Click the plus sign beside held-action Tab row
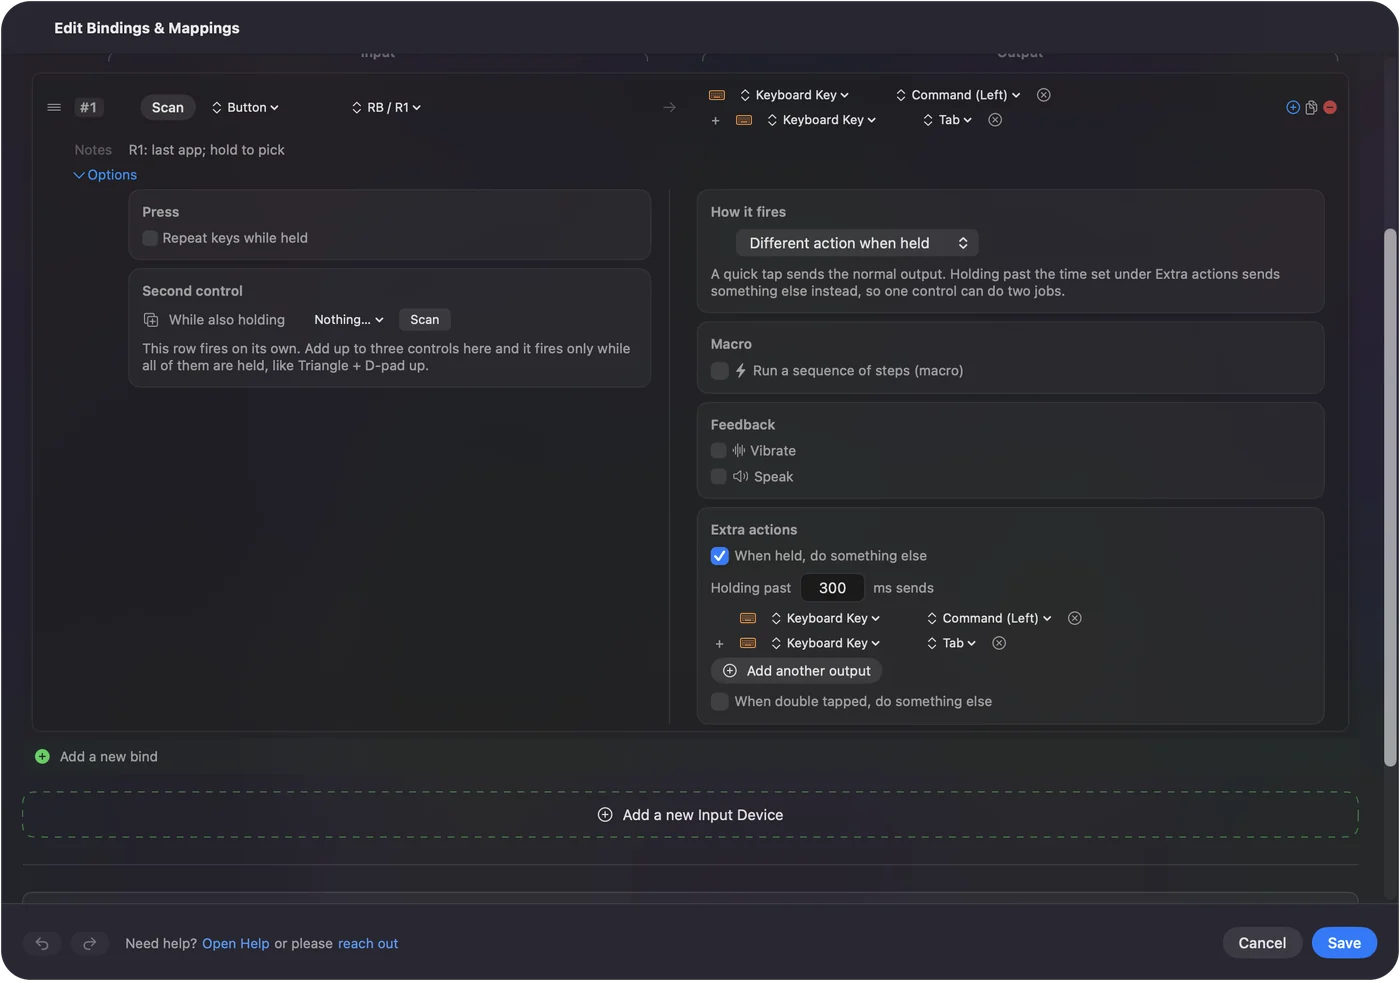 719,643
